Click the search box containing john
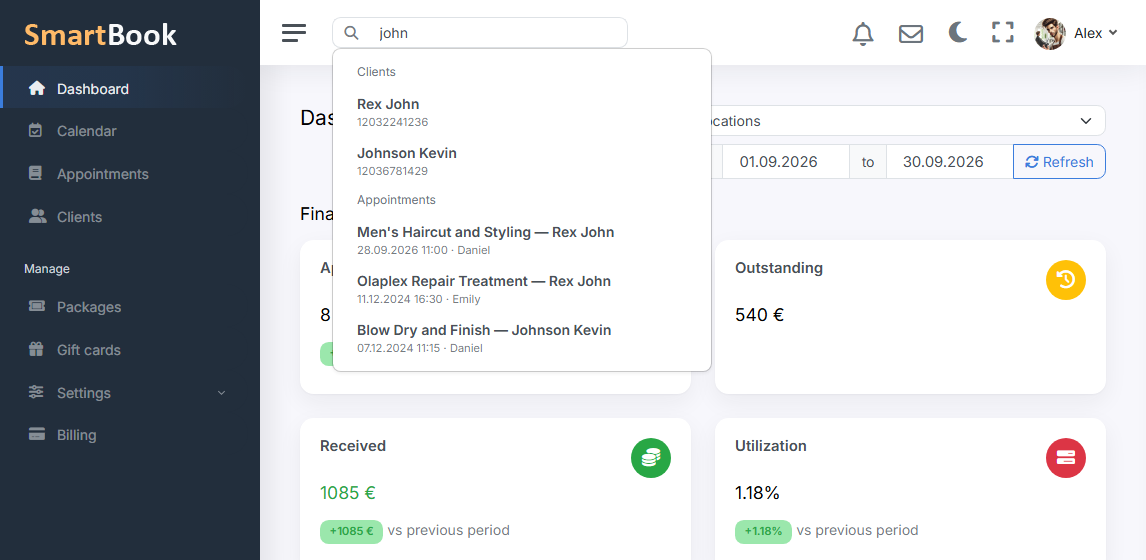This screenshot has width=1146, height=560. point(479,33)
